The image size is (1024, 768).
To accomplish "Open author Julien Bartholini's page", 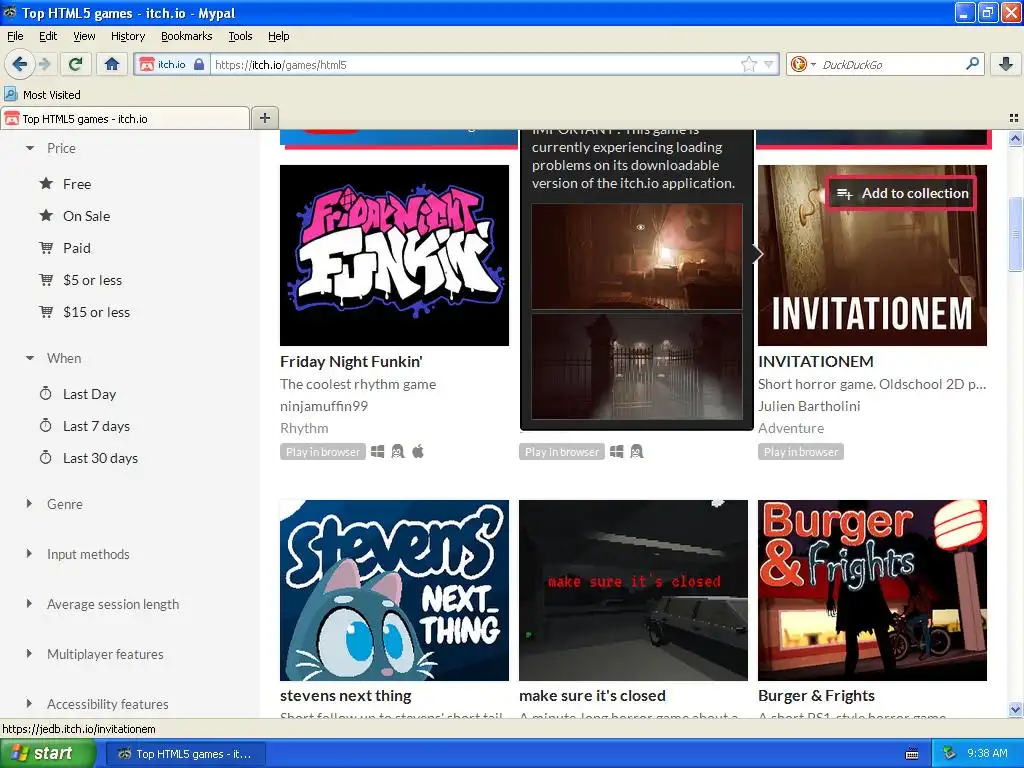I will [809, 406].
